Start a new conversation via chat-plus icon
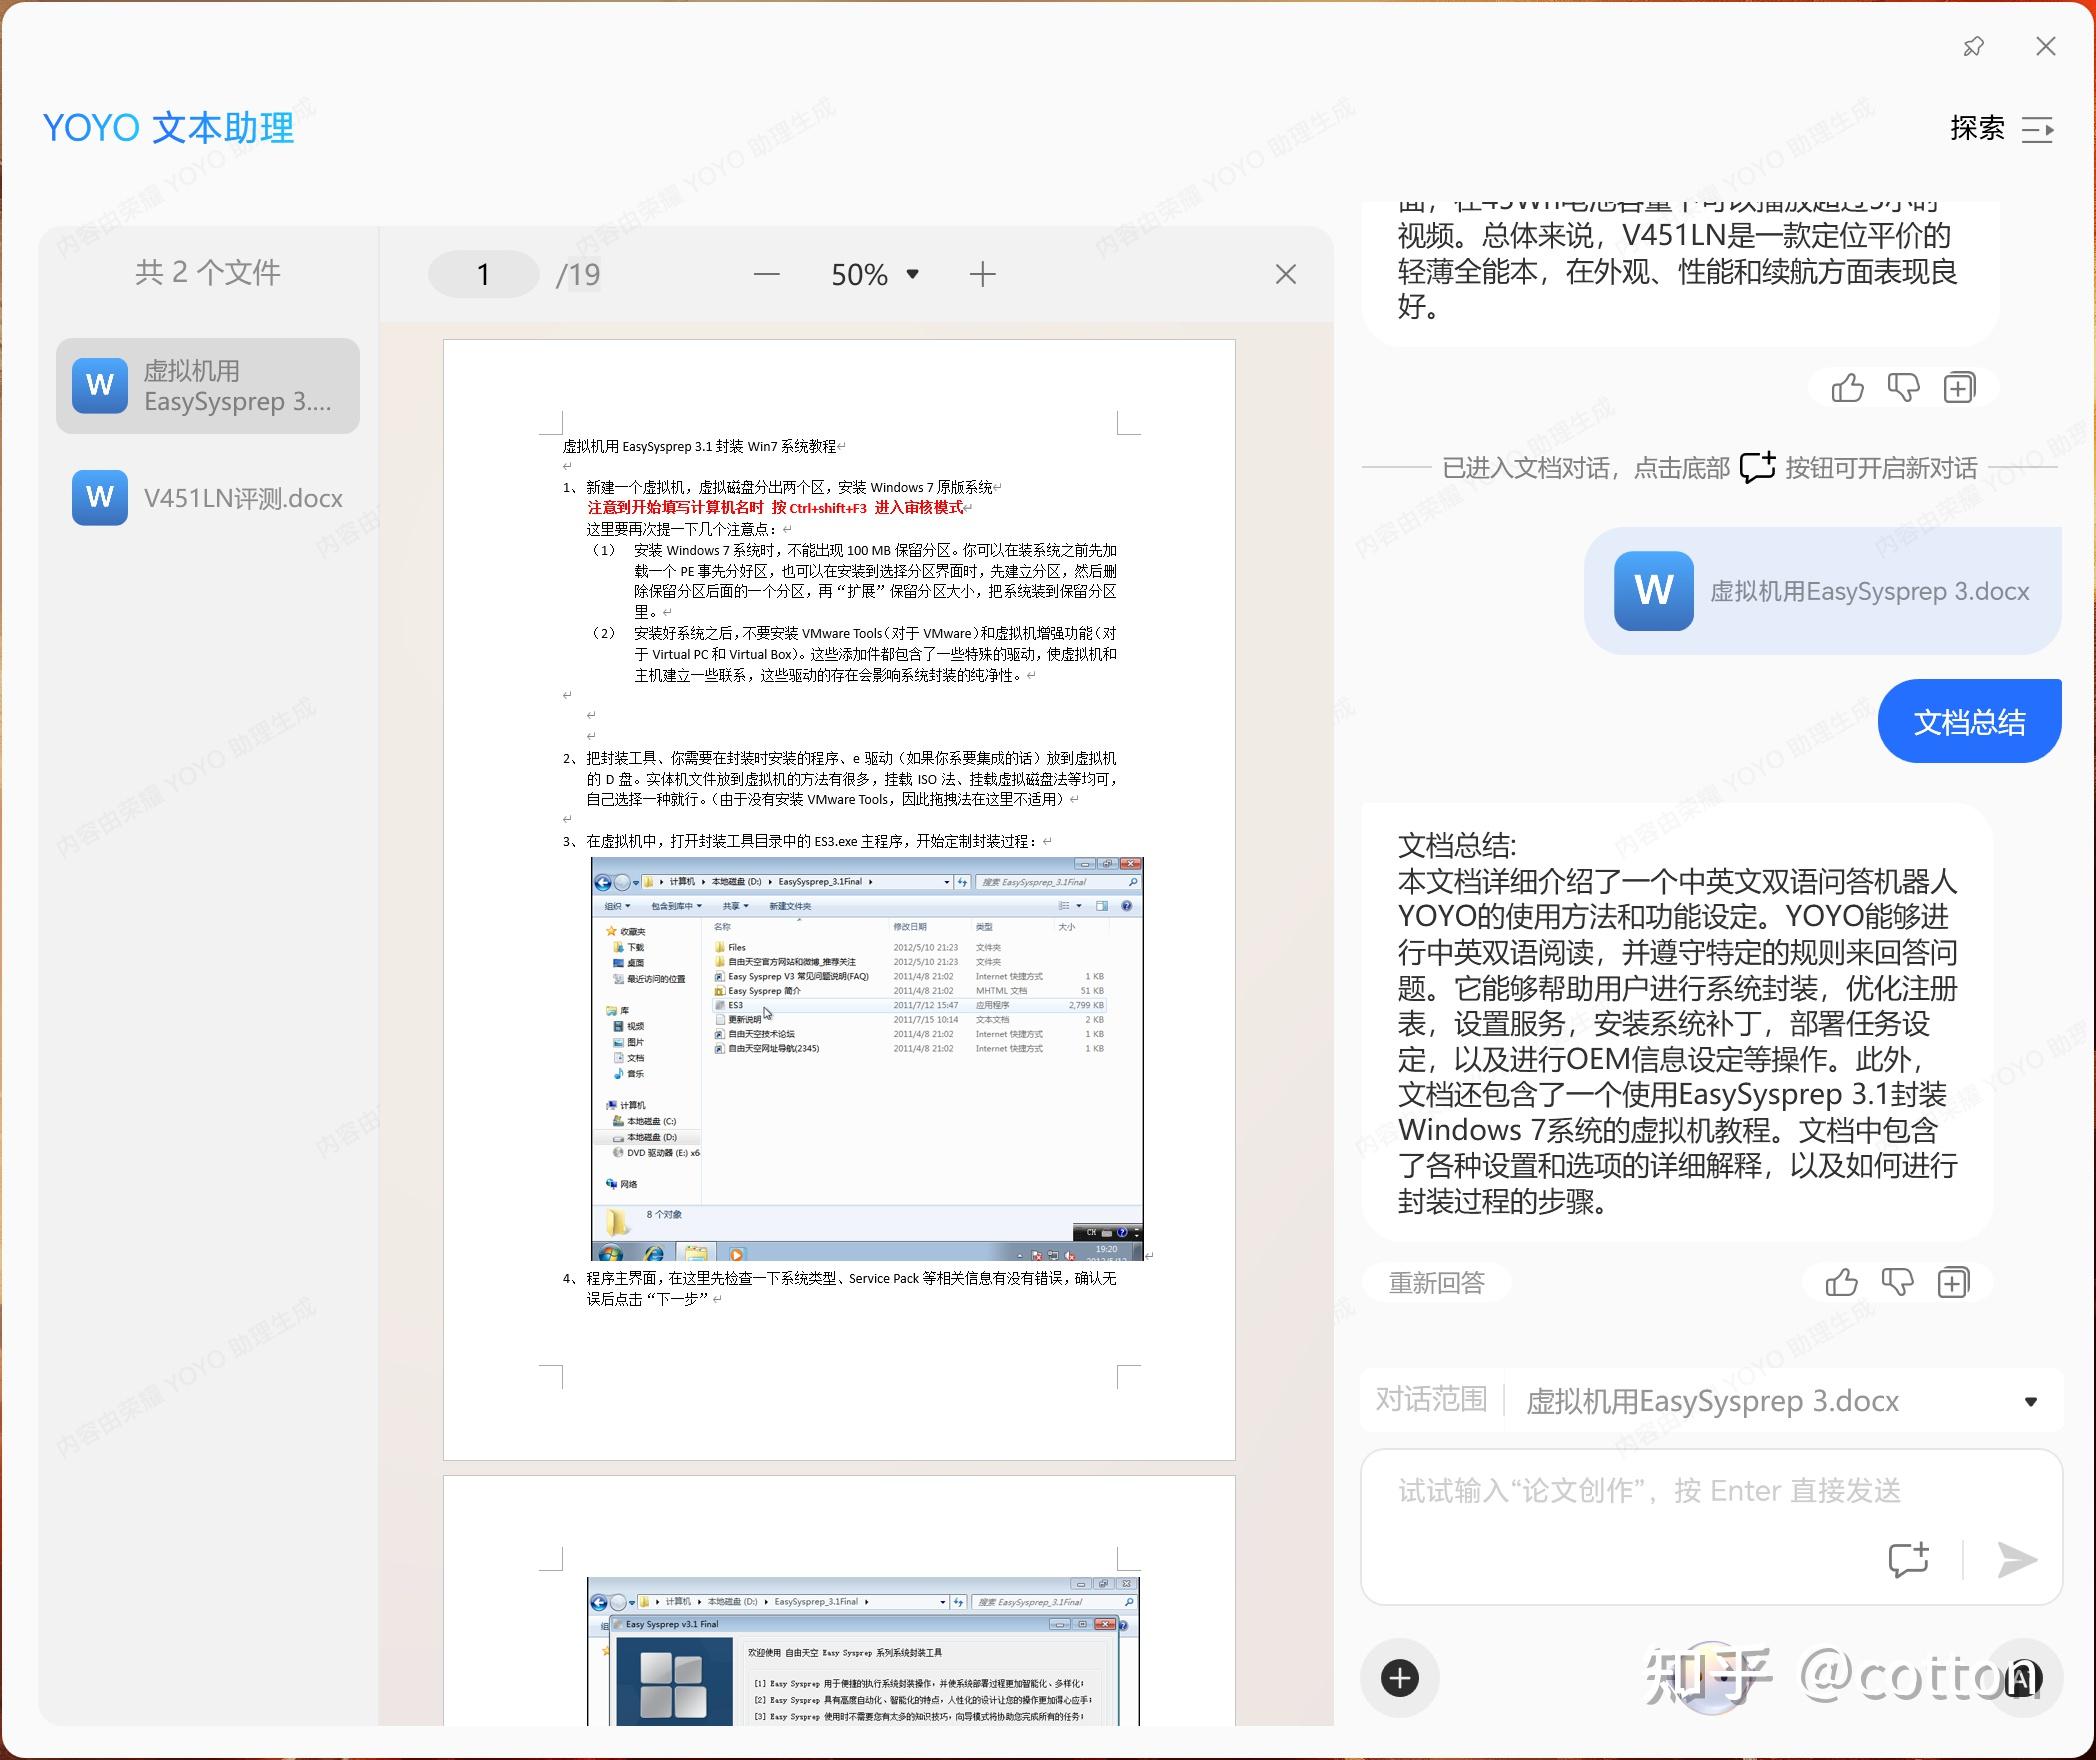The image size is (2096, 1760). [x=1908, y=1559]
